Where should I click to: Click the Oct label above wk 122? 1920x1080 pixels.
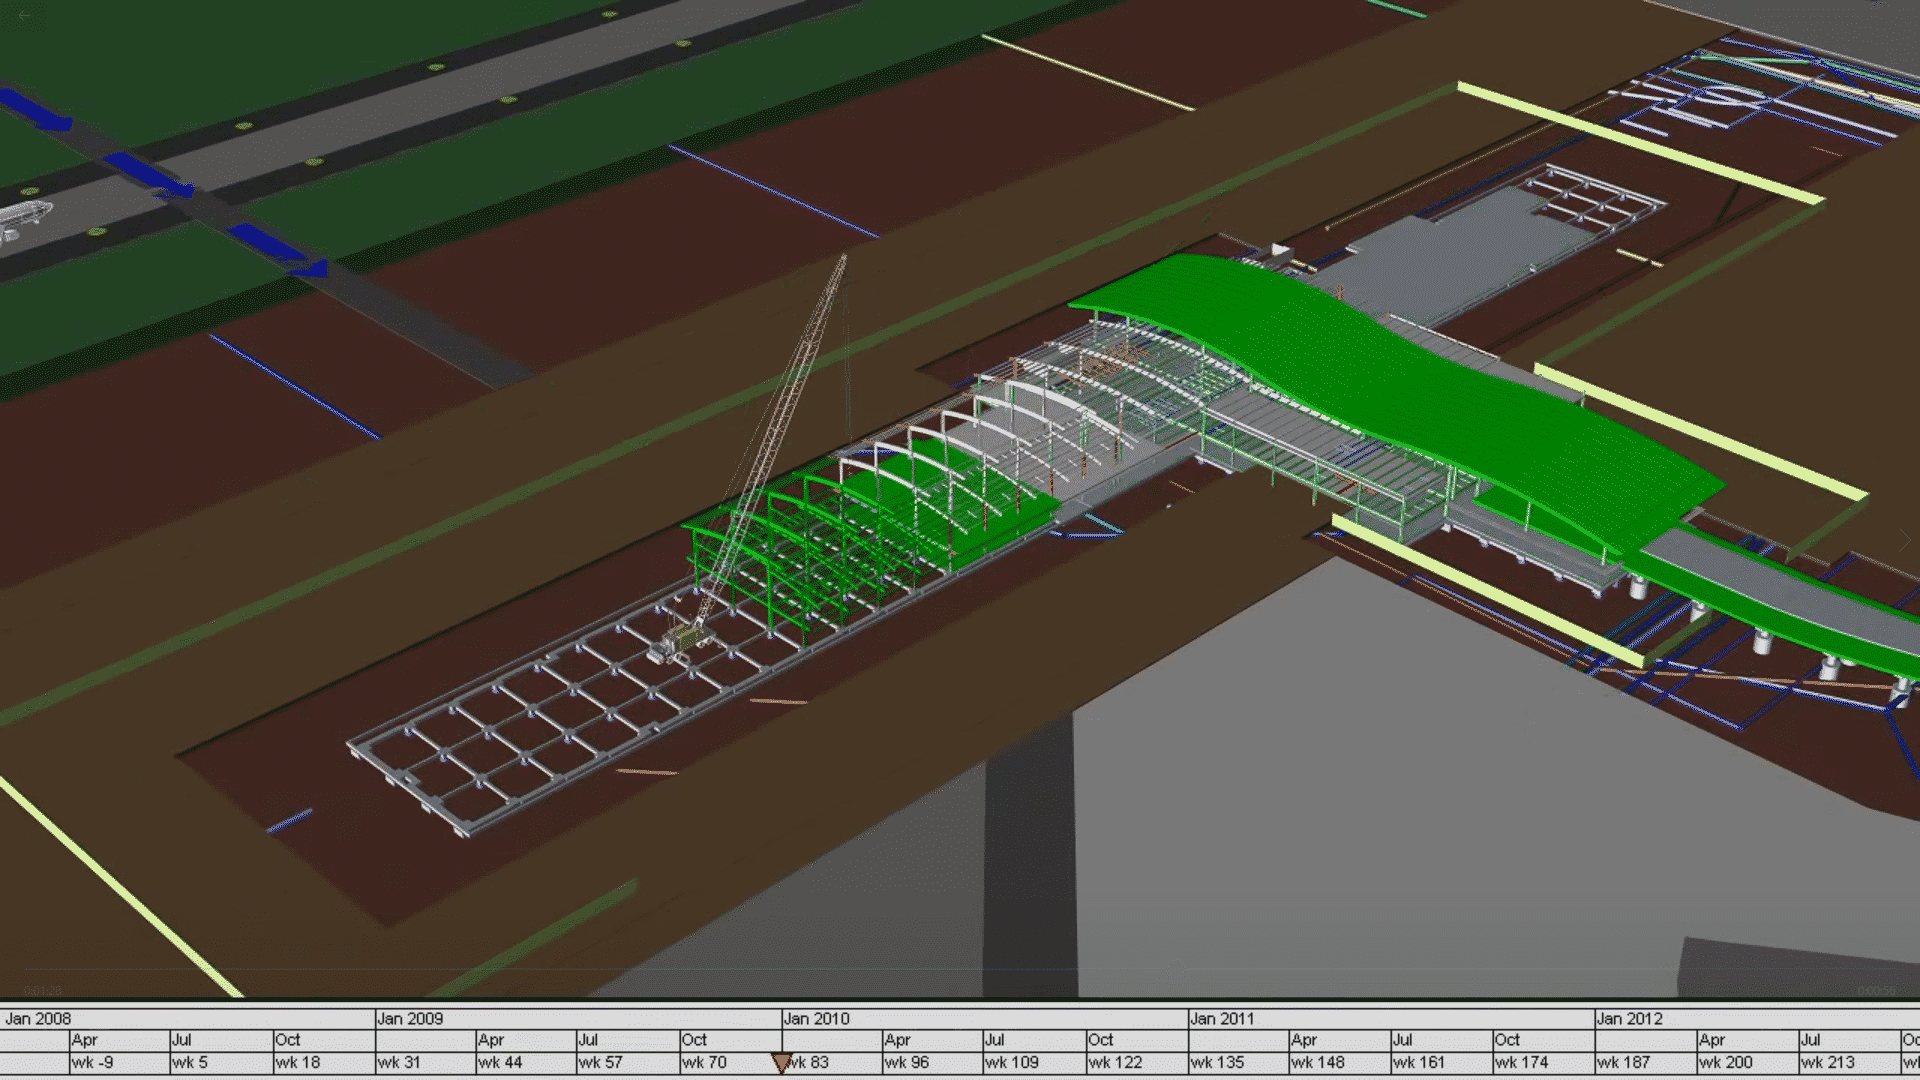click(x=1102, y=1040)
